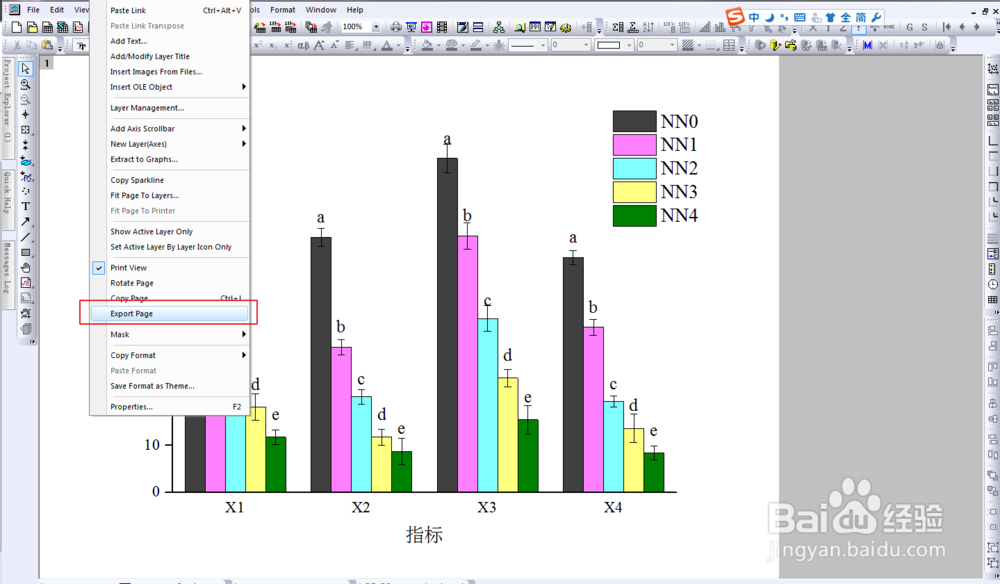Click the New Workbook icon
The height and width of the screenshot is (584, 1000).
(x=48, y=27)
